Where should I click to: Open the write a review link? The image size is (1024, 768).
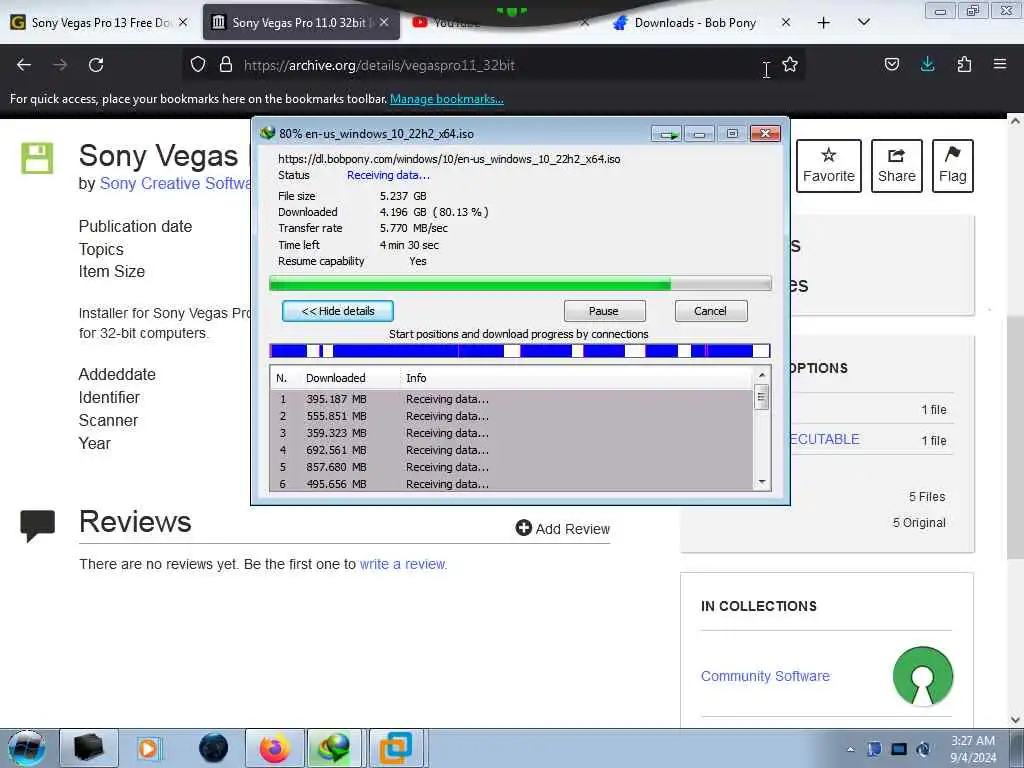(x=402, y=564)
